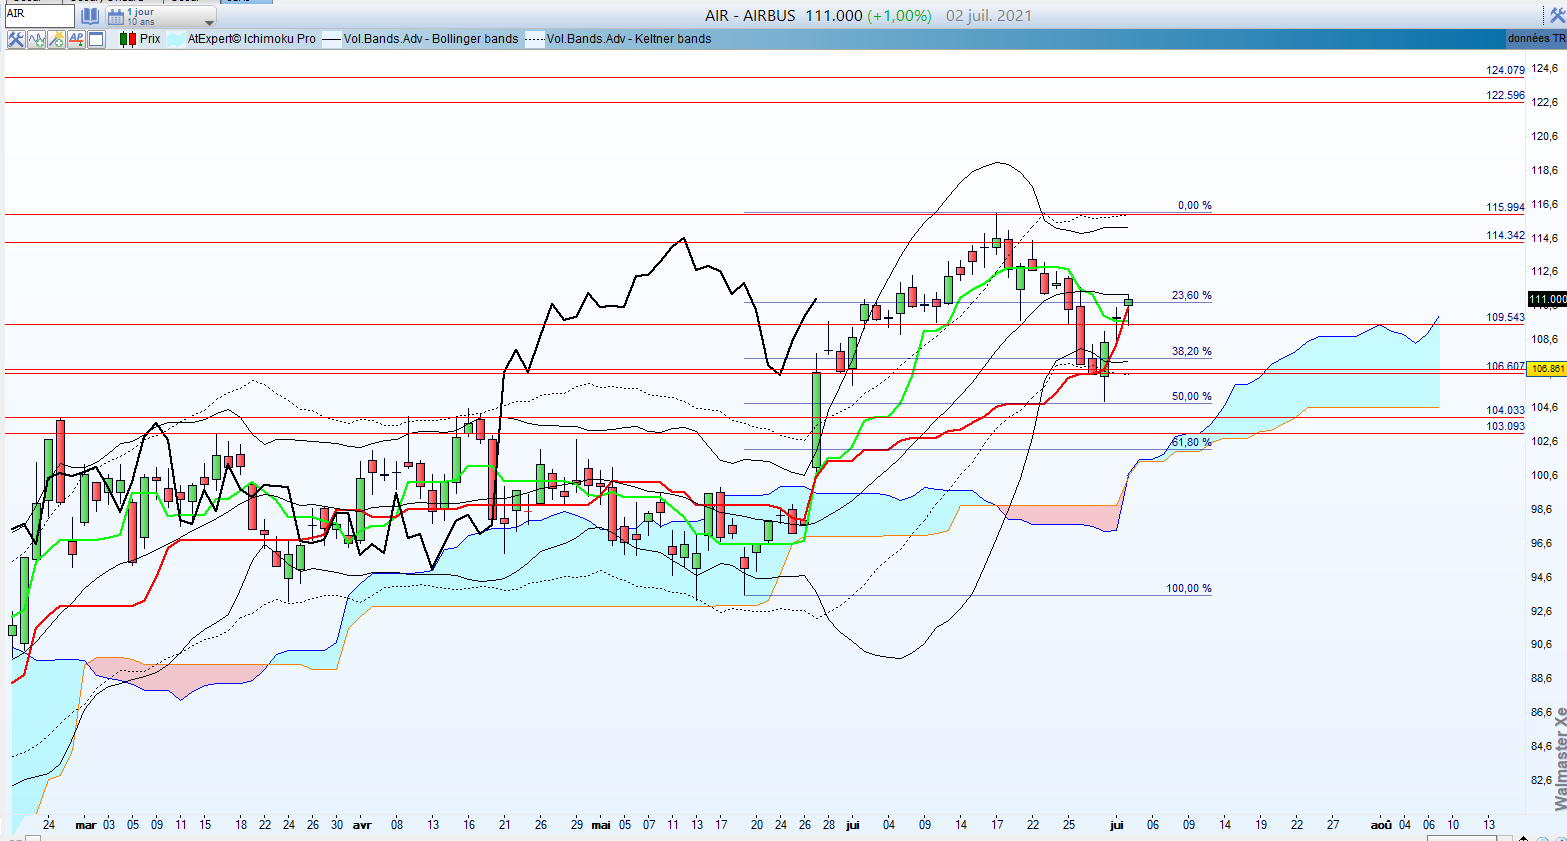Screen dimensions: 1567x841
Task: Click the AIR ticker input field
Action: tap(40, 15)
